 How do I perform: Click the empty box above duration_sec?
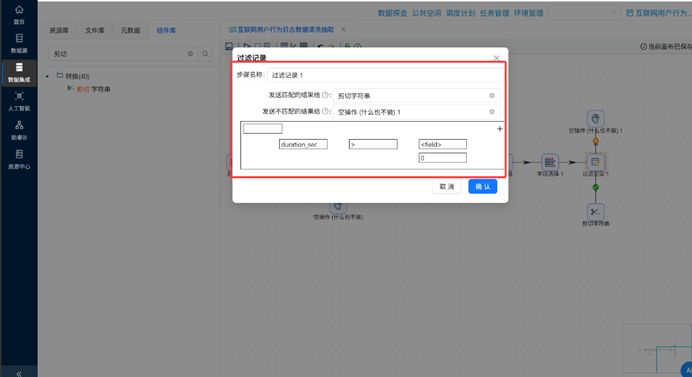pos(263,128)
